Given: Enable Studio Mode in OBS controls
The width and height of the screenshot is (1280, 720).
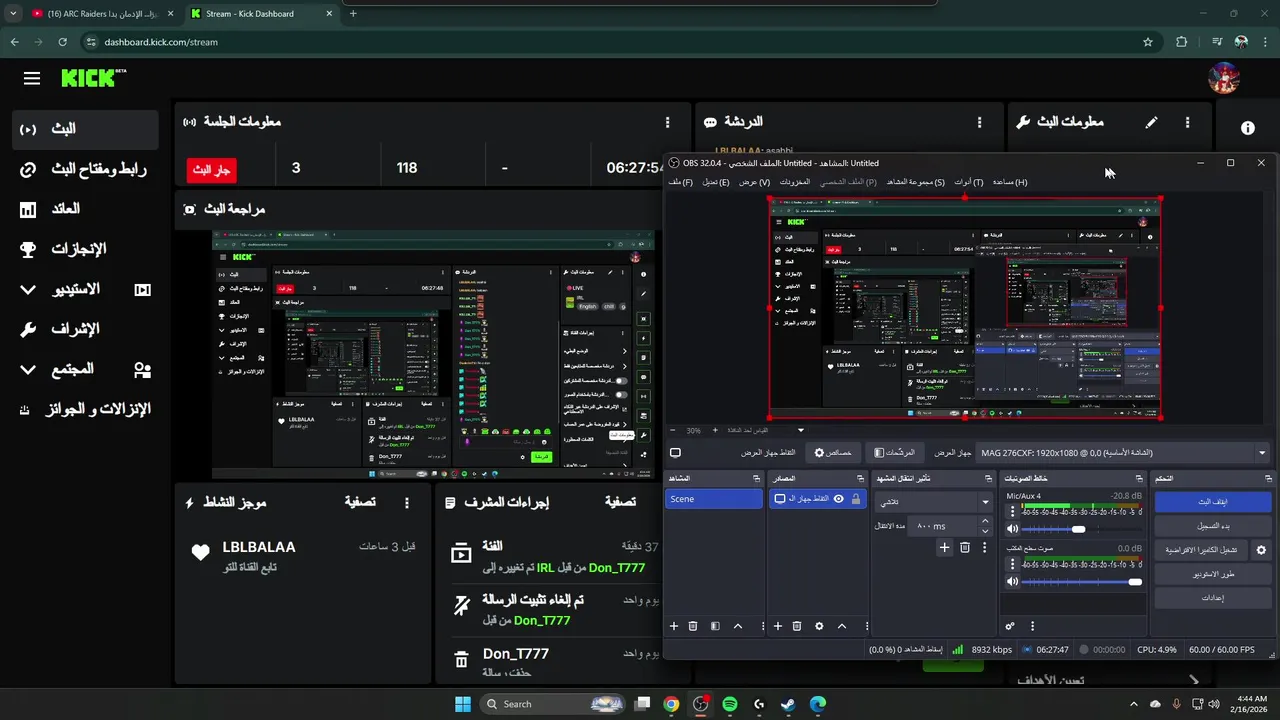Looking at the screenshot, I should click(1213, 574).
